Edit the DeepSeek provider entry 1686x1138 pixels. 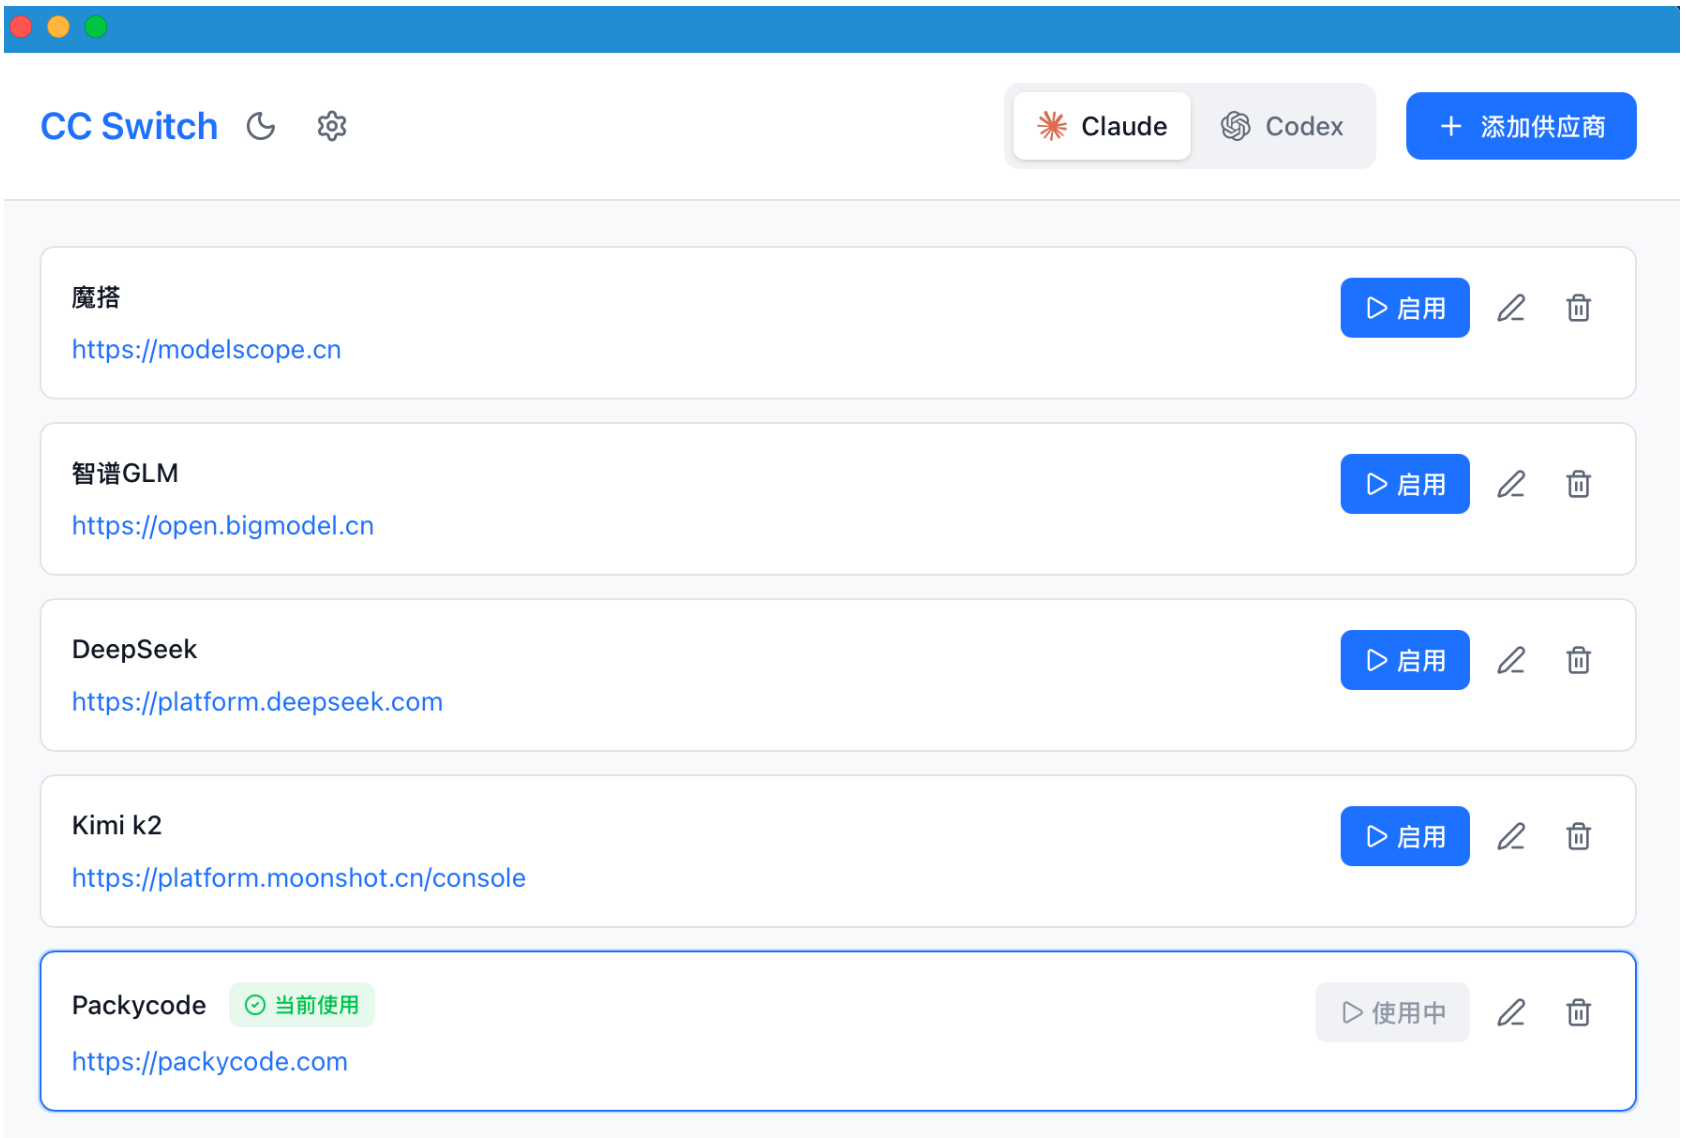tap(1511, 660)
